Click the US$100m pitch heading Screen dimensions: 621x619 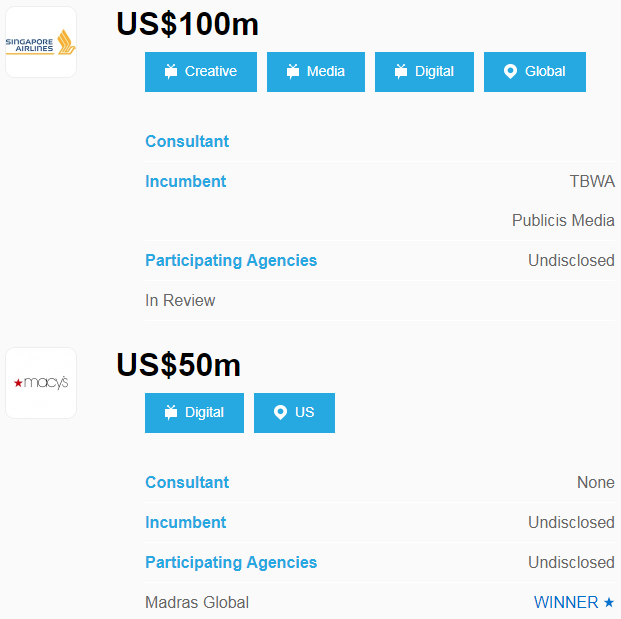pos(188,23)
